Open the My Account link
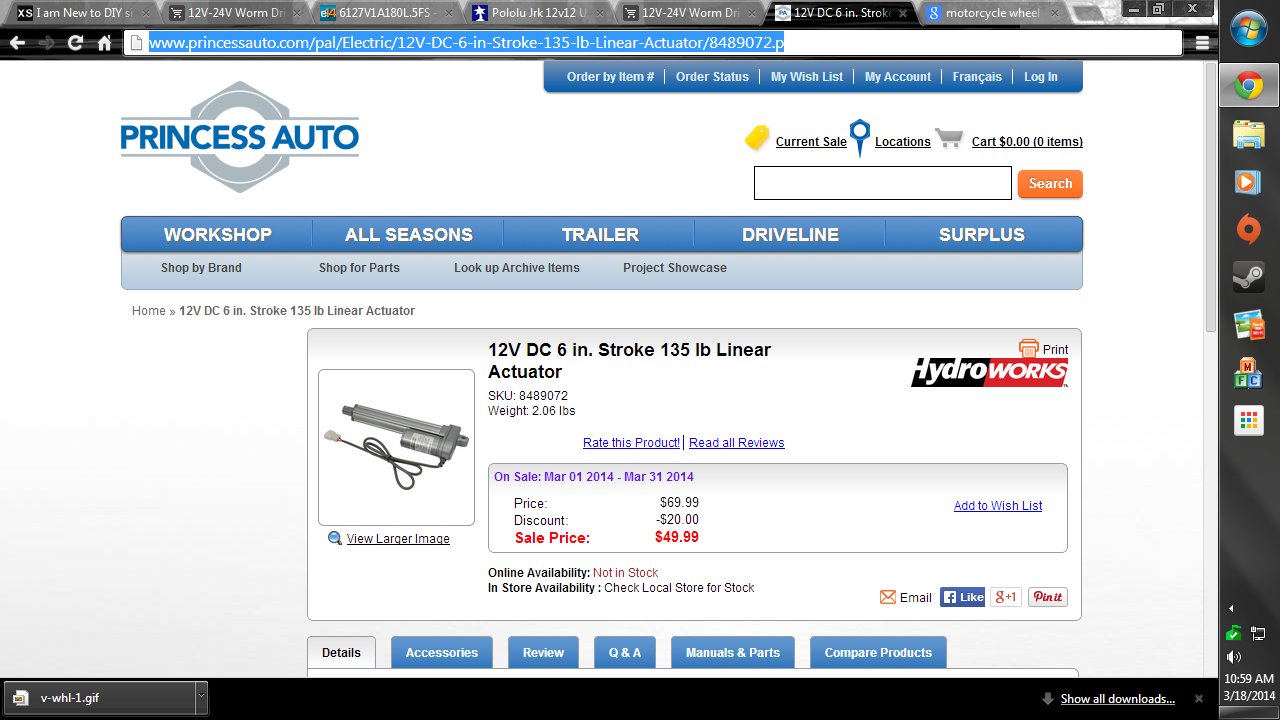The image size is (1280, 720). pos(898,77)
